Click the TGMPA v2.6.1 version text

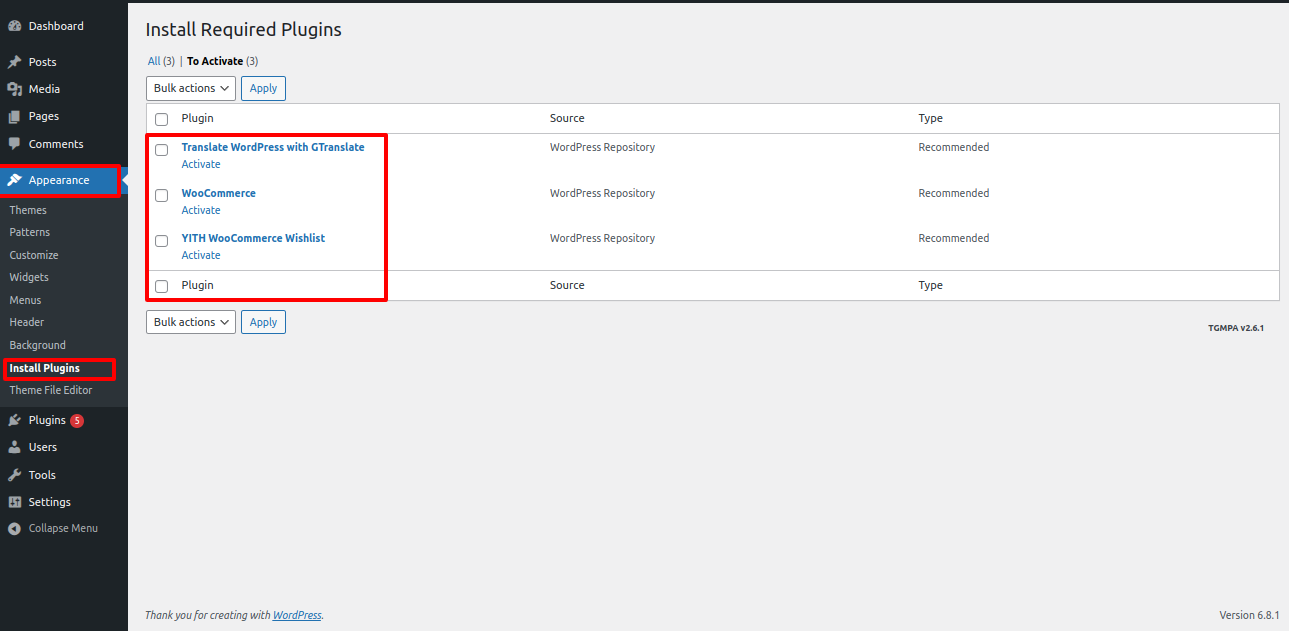click(x=1236, y=328)
